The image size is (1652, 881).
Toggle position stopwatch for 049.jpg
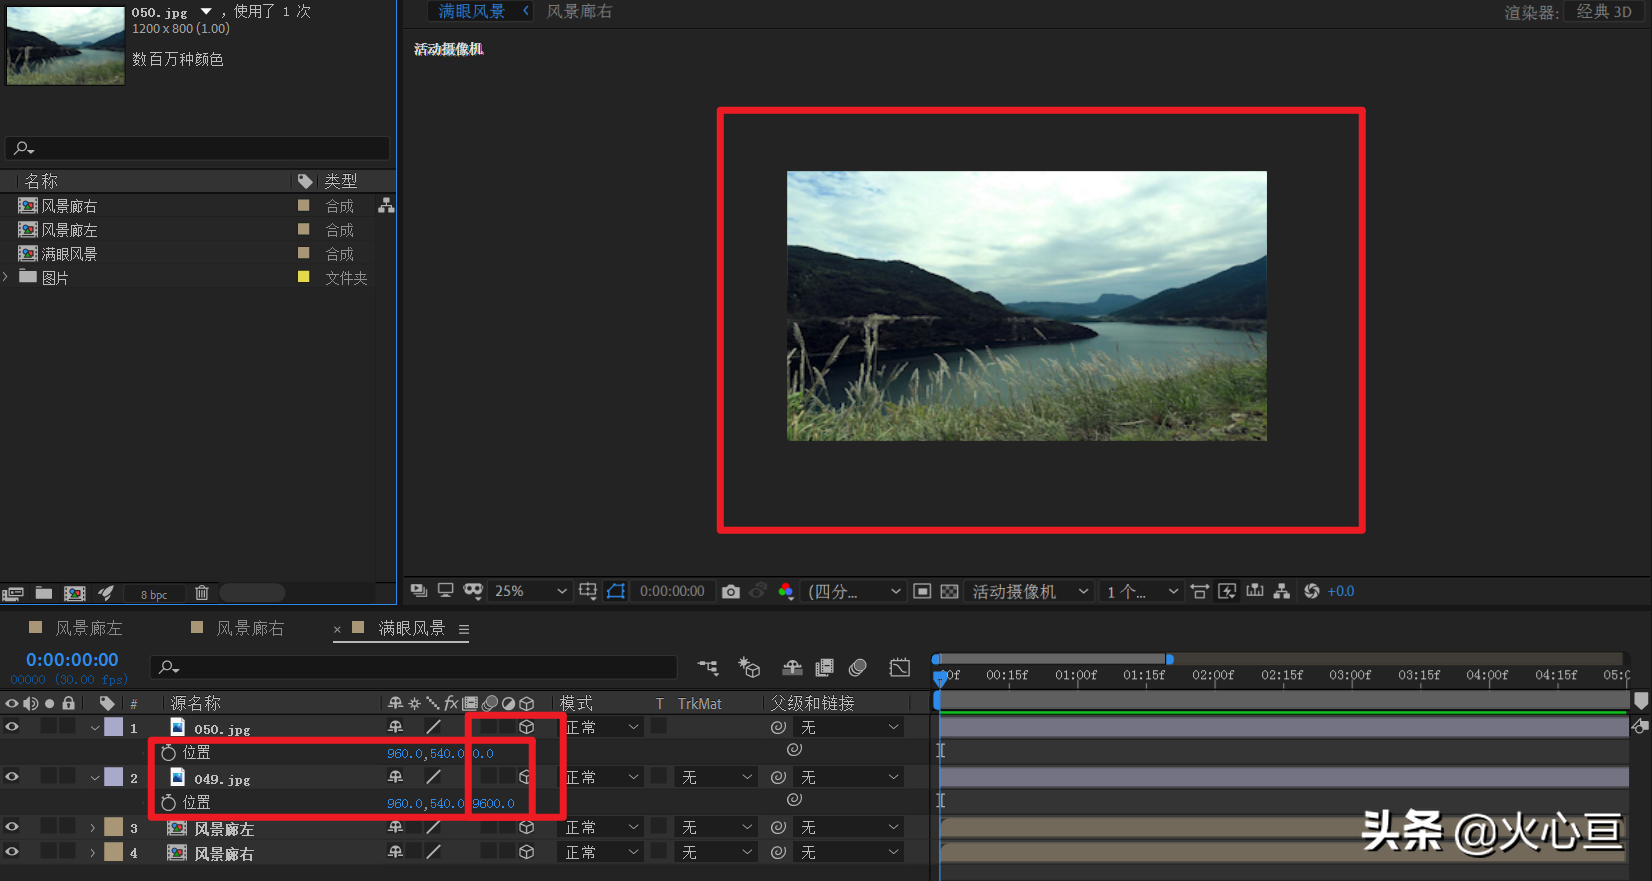[168, 802]
